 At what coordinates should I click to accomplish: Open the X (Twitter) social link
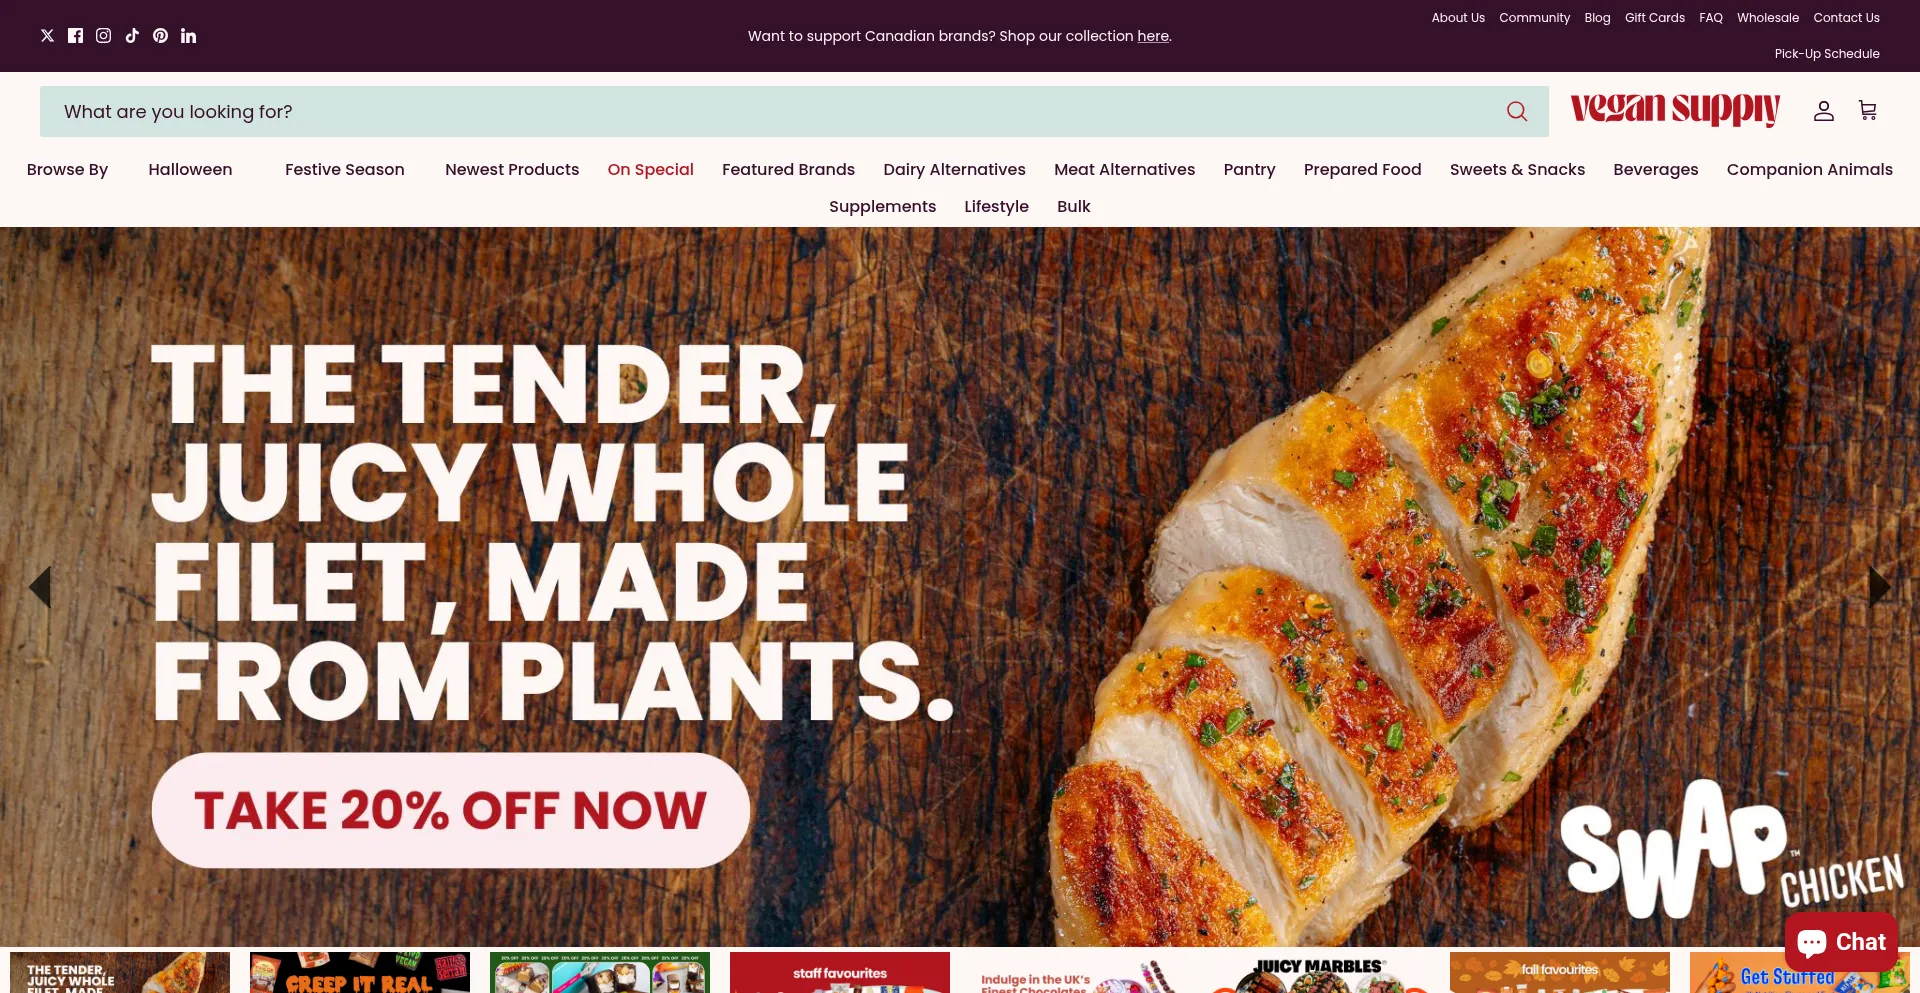(x=47, y=36)
